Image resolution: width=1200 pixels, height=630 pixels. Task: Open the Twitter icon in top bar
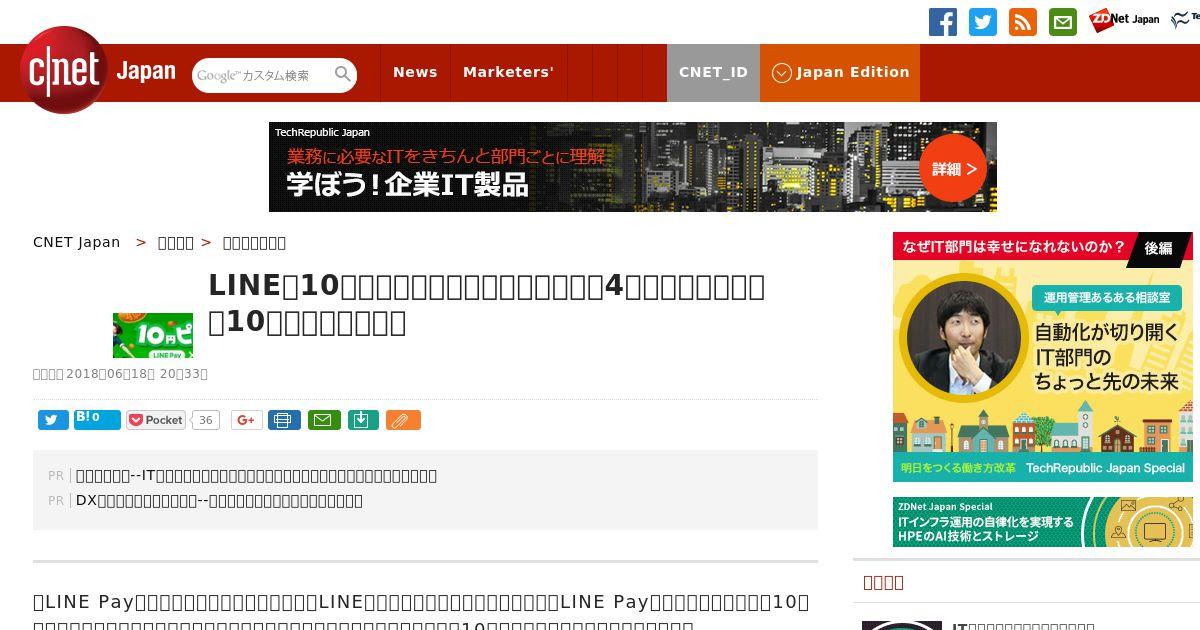click(x=983, y=22)
